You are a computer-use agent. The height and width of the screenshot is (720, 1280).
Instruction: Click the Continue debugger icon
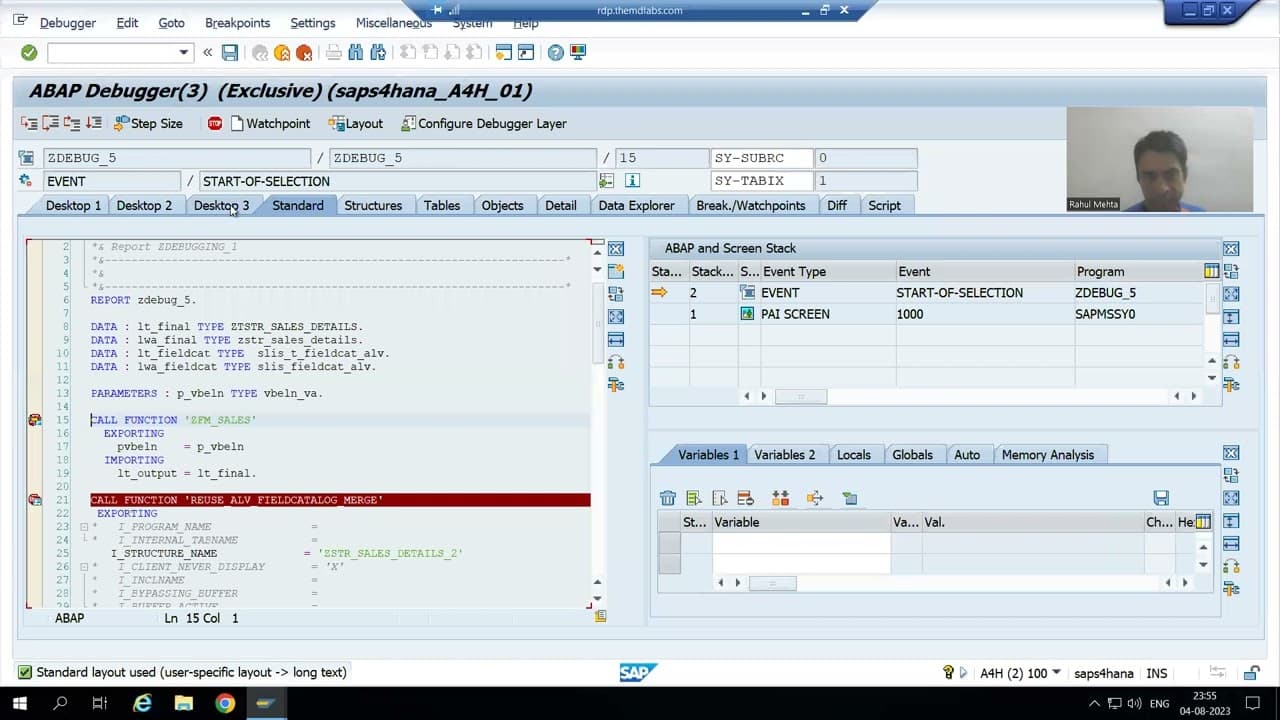94,123
